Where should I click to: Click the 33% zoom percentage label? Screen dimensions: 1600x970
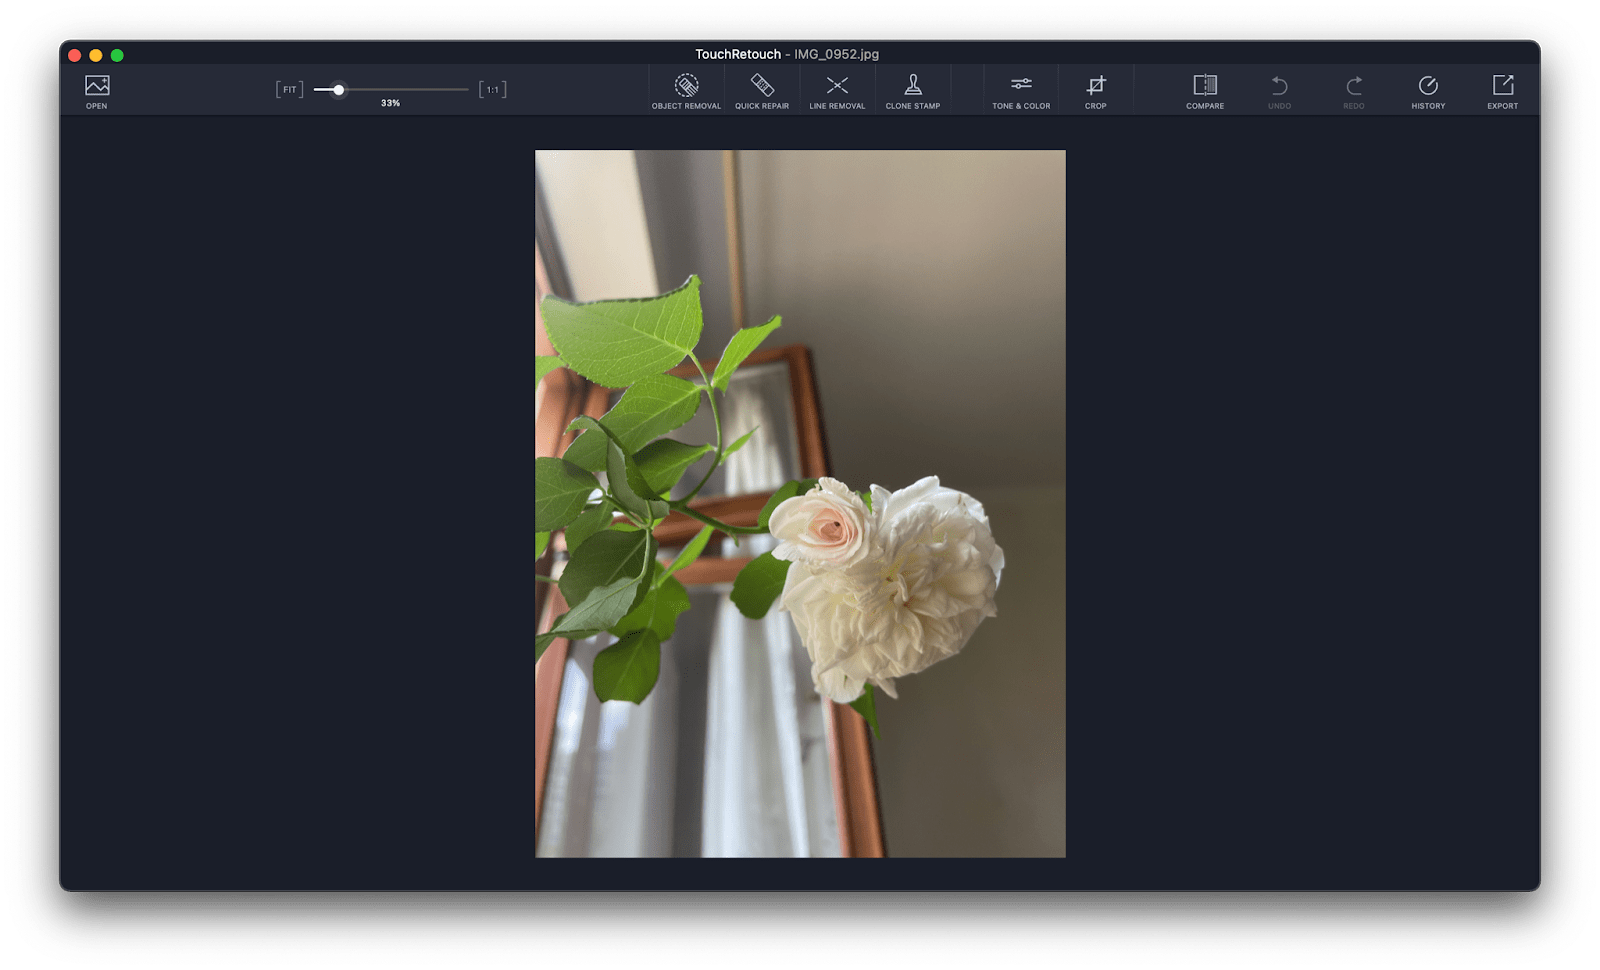[391, 102]
